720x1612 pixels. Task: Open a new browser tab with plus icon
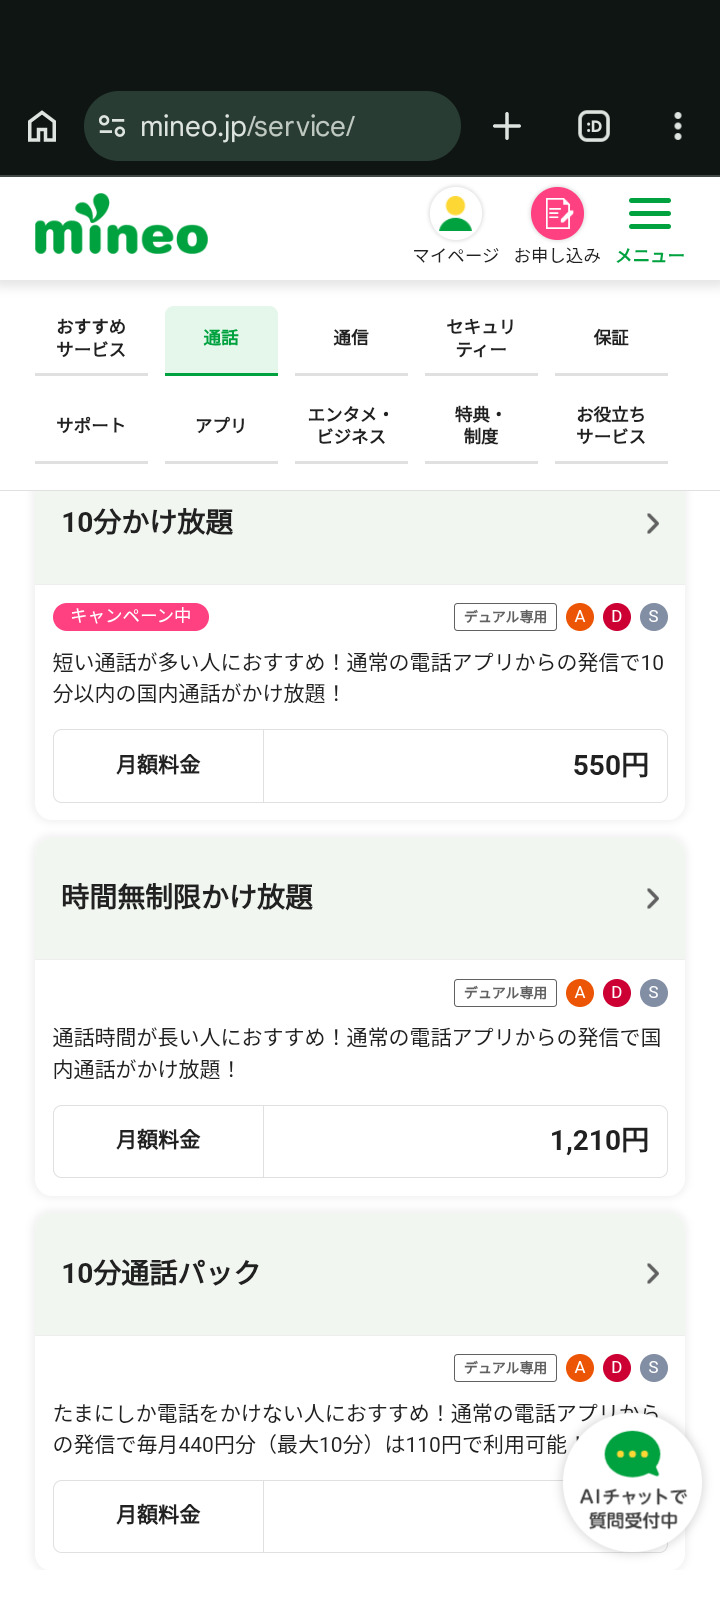507,126
